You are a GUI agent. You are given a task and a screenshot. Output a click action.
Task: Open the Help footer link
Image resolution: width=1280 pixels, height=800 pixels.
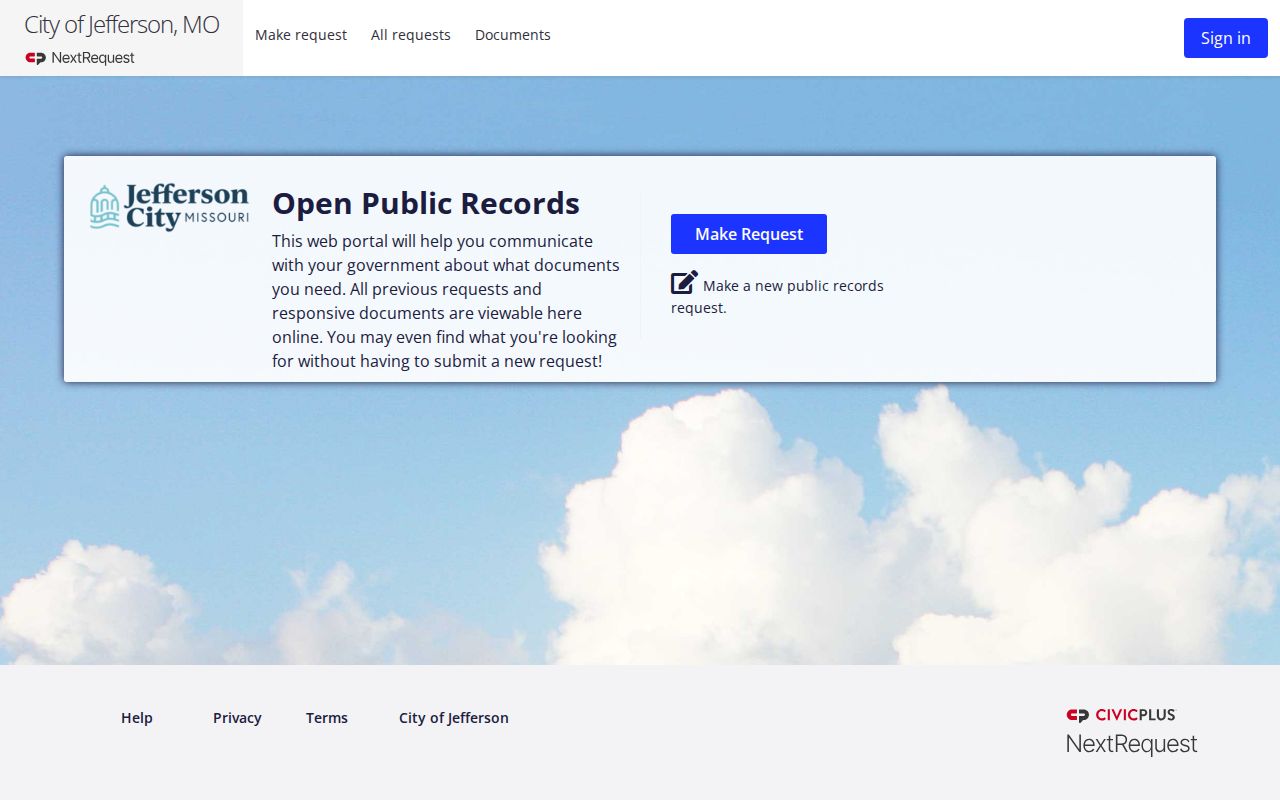pyautogui.click(x=137, y=718)
